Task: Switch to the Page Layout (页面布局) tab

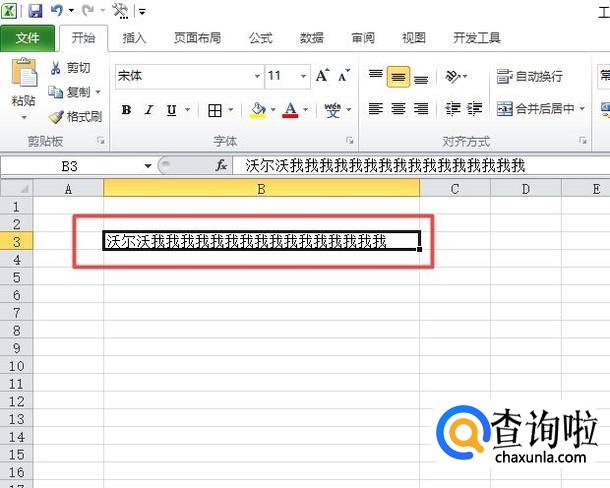Action: click(x=197, y=38)
